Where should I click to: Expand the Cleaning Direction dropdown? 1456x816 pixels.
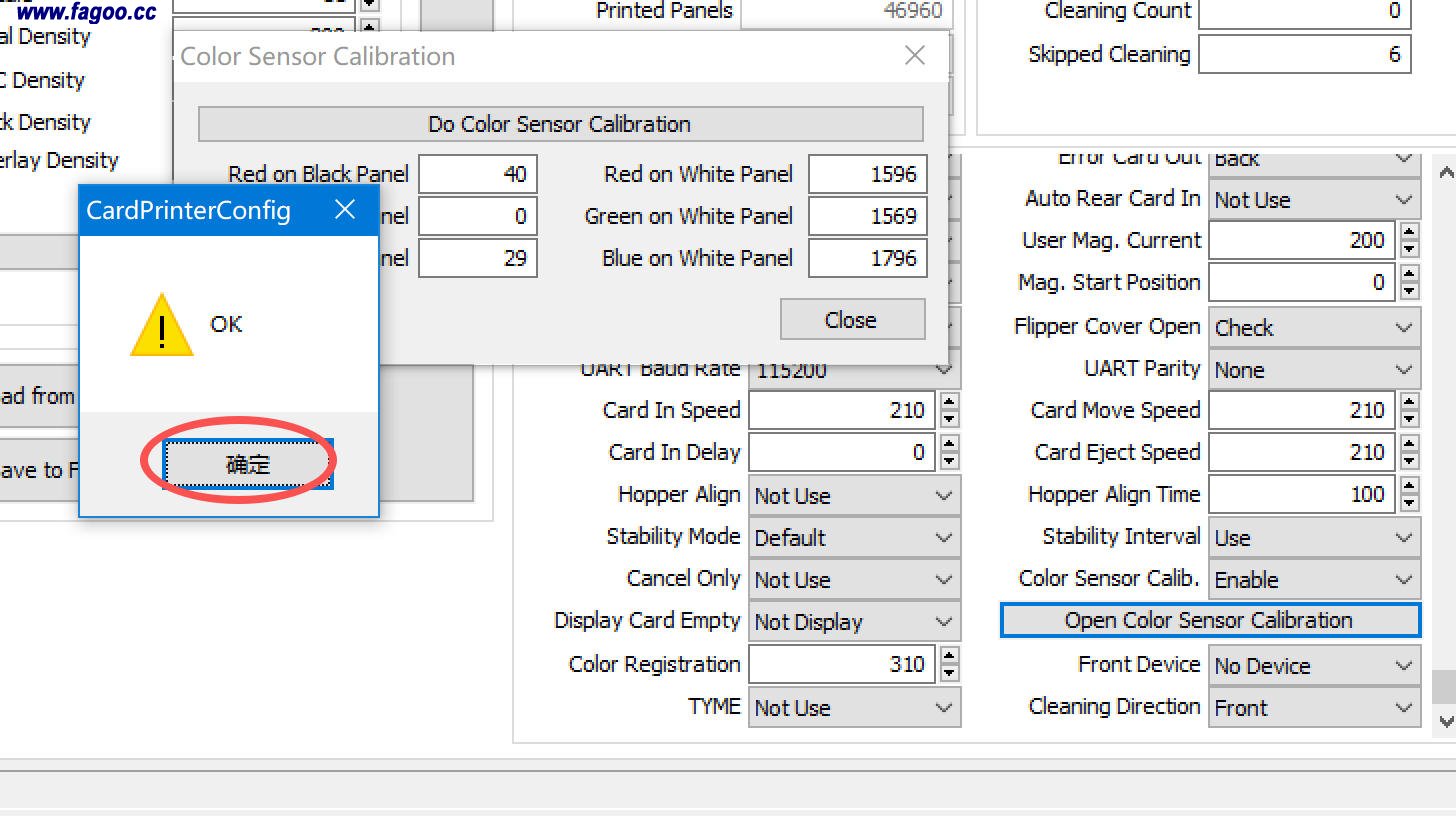1314,708
